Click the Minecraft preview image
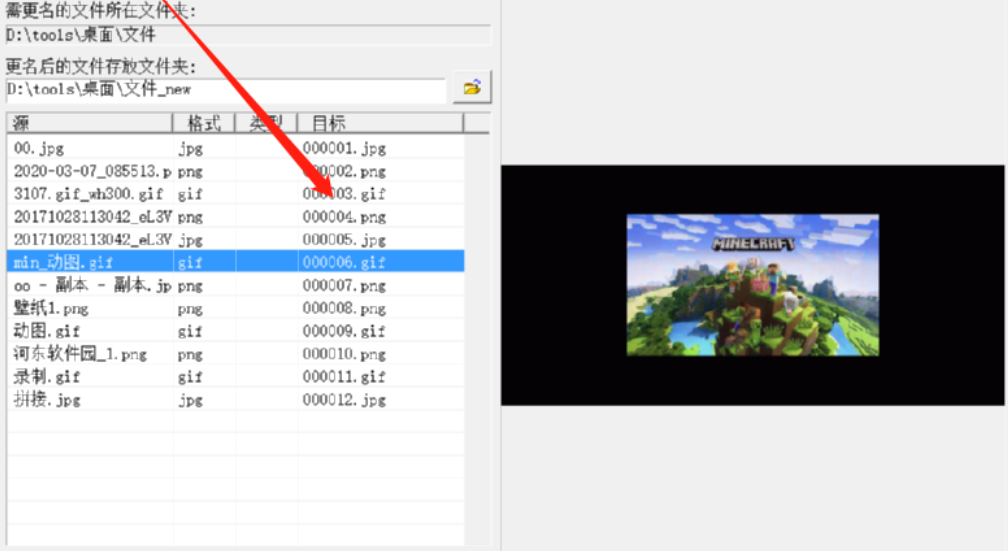The width and height of the screenshot is (1008, 551). click(753, 285)
